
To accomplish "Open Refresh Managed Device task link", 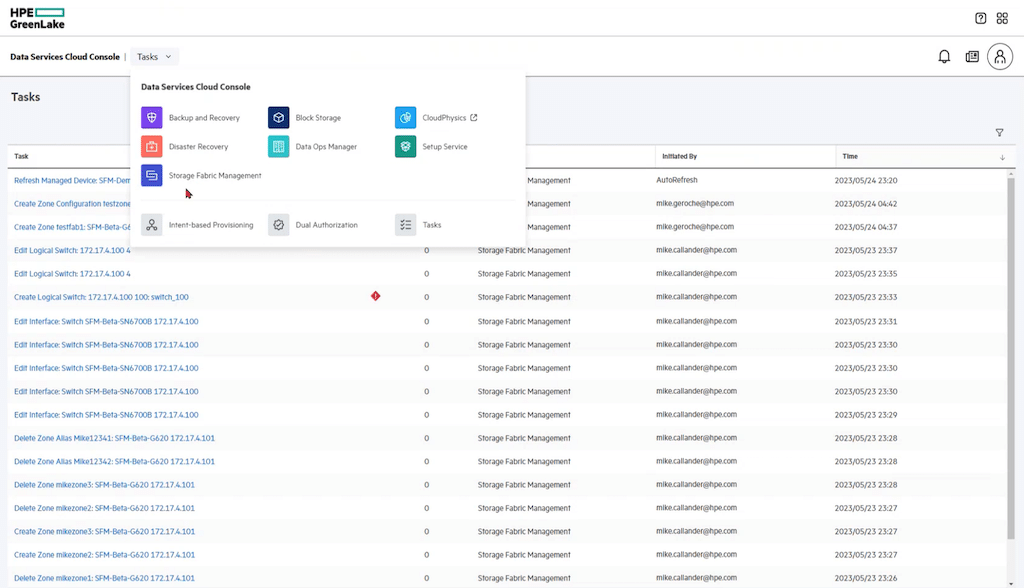I will [72, 180].
